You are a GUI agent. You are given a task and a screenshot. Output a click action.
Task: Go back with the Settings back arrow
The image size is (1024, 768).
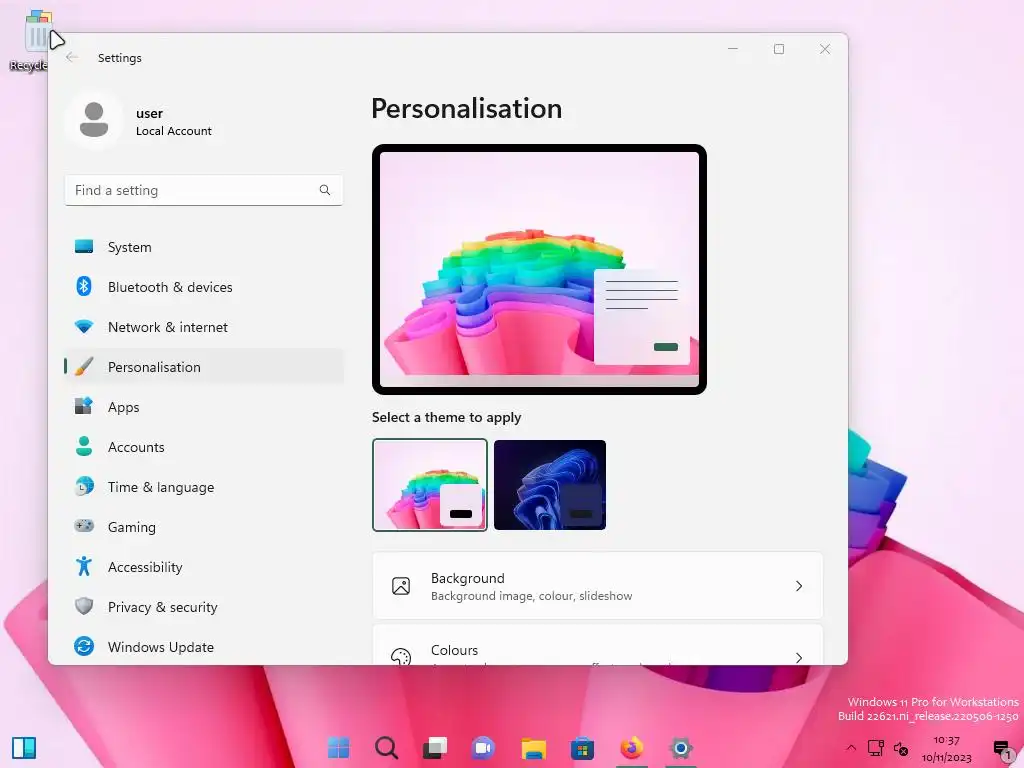click(x=72, y=57)
